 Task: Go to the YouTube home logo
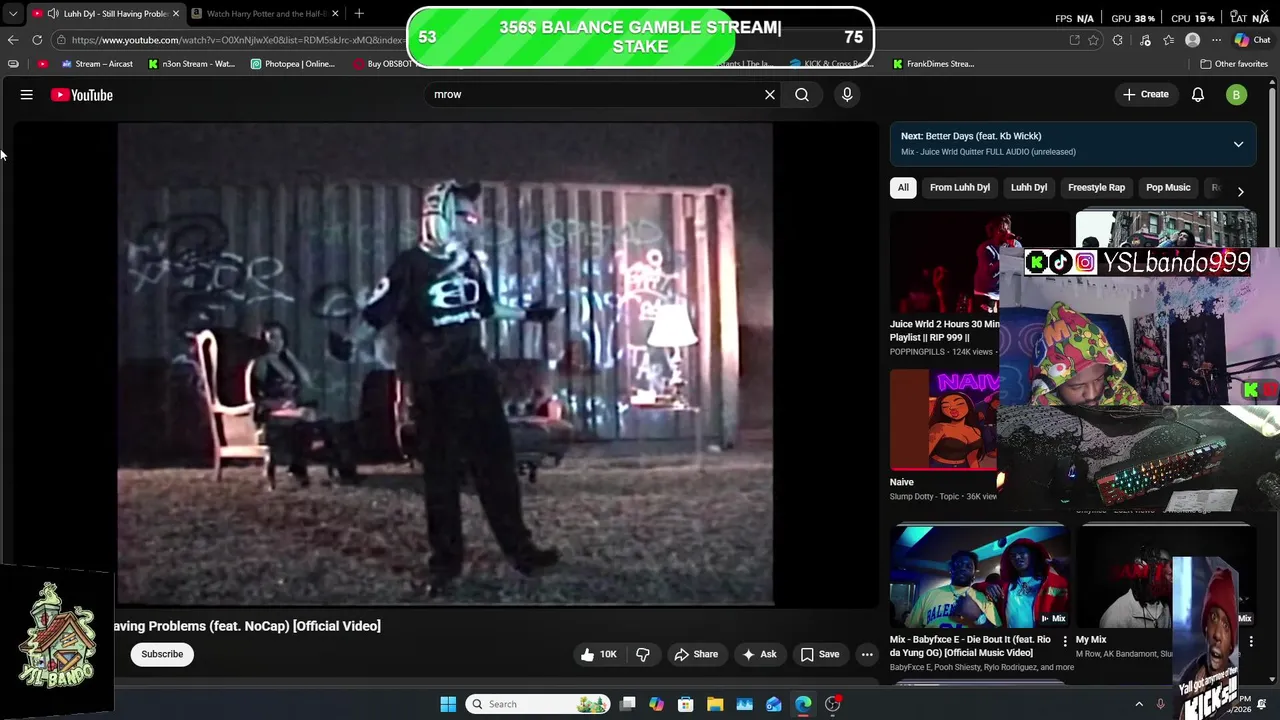[x=82, y=95]
